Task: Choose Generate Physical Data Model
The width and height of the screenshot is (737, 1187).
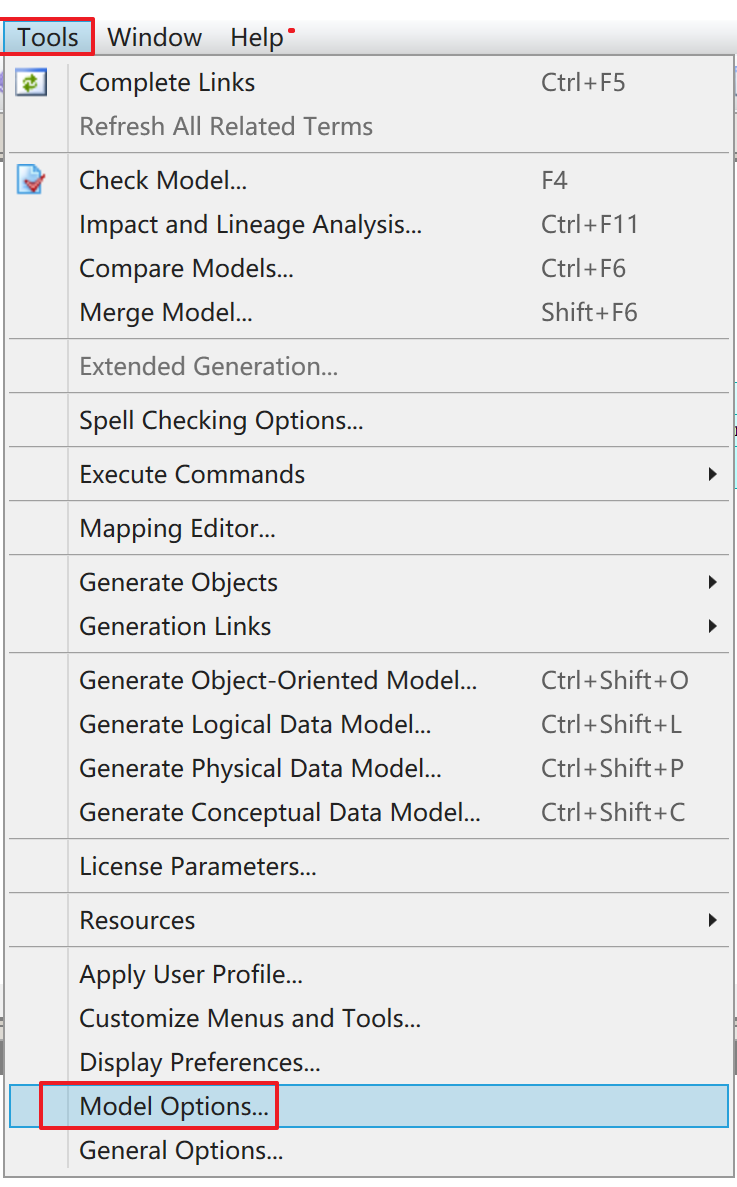Action: [x=260, y=768]
